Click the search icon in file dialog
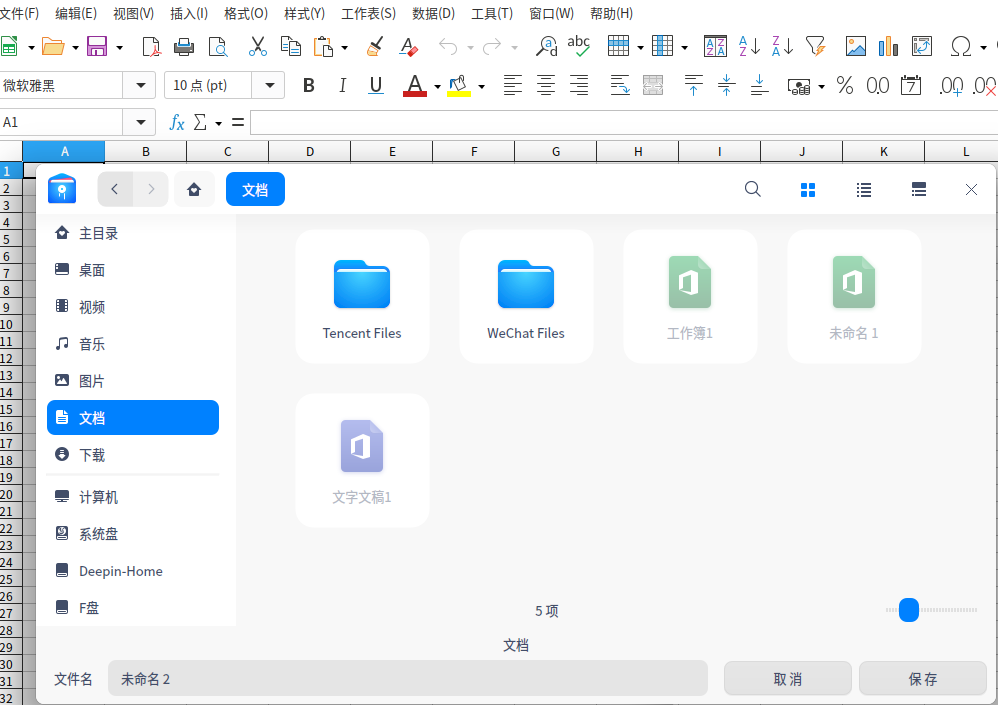The width and height of the screenshot is (998, 705). 753,189
